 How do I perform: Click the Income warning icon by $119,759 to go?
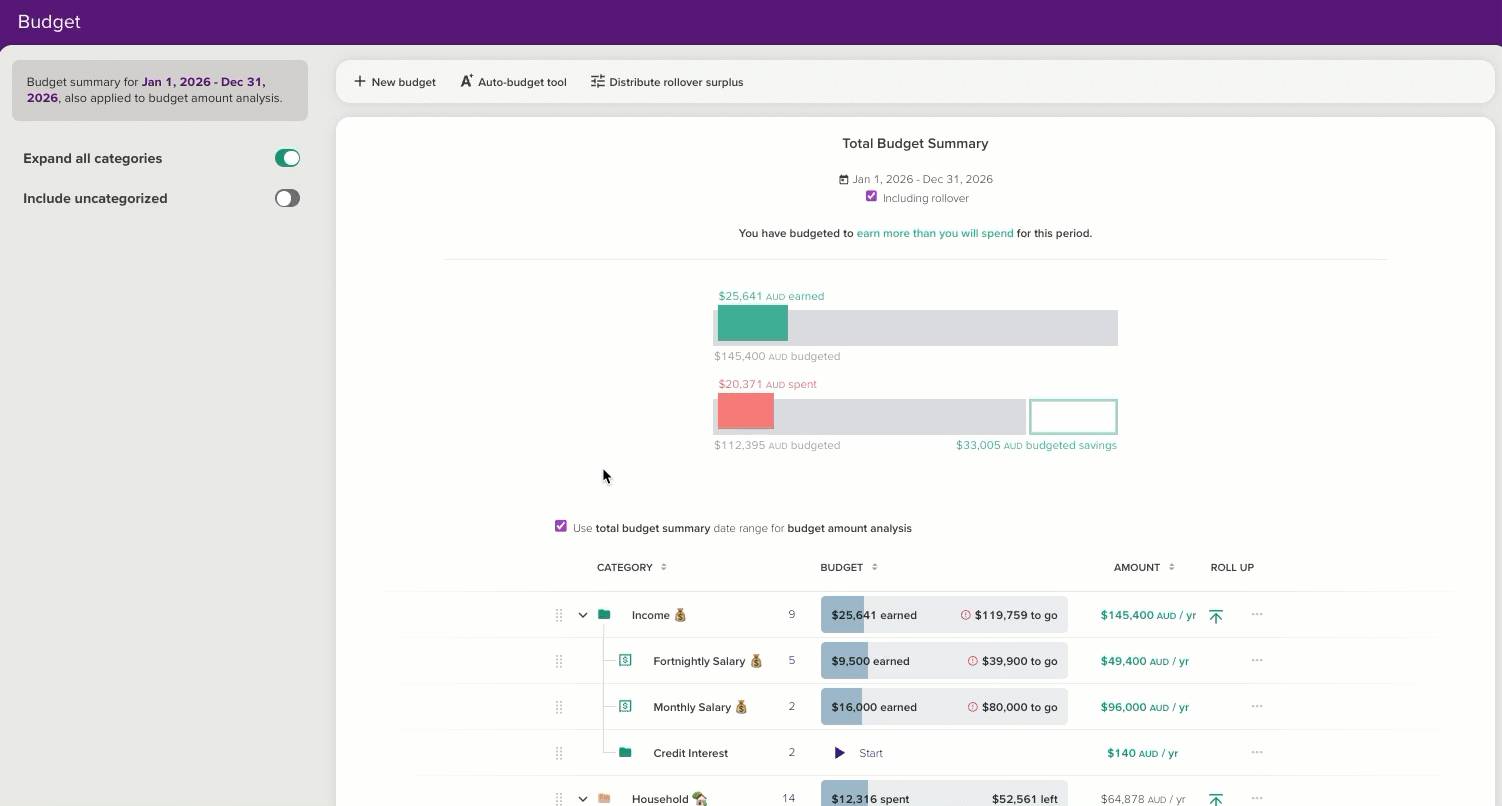[966, 615]
